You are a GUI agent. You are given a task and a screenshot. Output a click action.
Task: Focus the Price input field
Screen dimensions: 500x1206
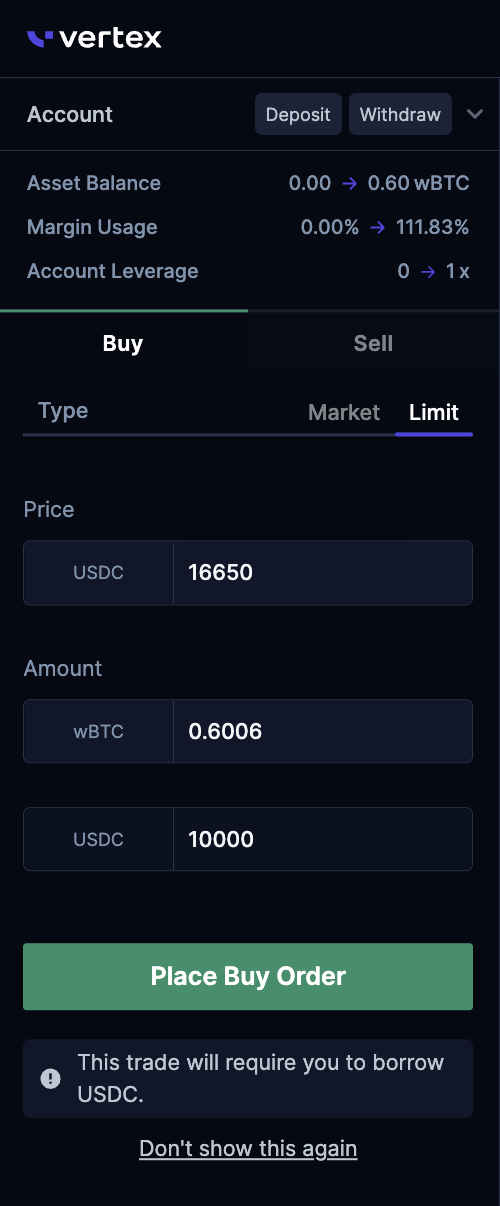pyautogui.click(x=323, y=573)
